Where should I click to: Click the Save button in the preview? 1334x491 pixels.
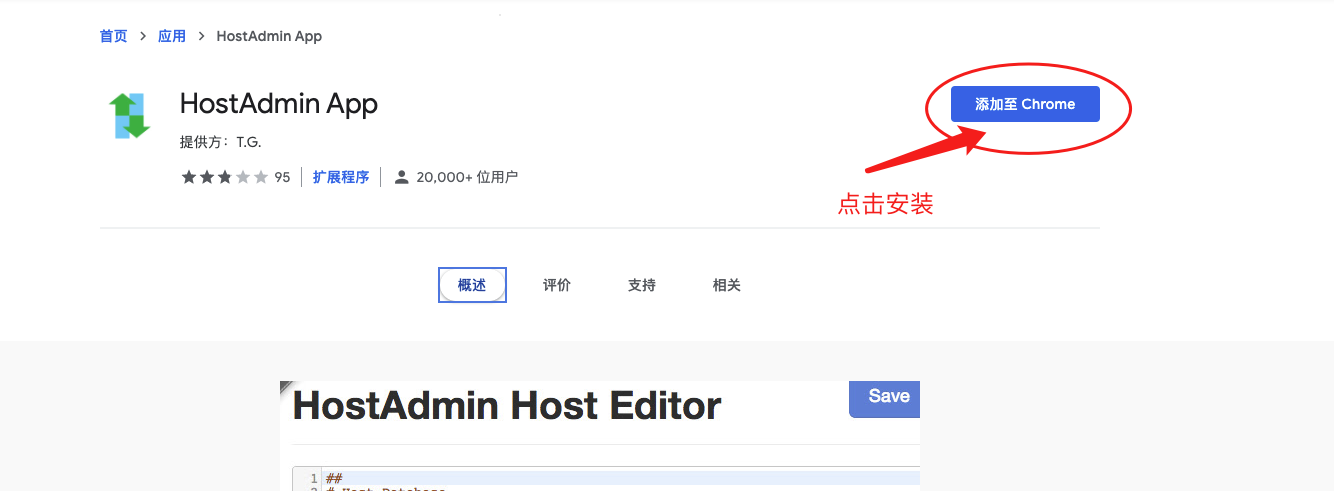click(x=885, y=398)
